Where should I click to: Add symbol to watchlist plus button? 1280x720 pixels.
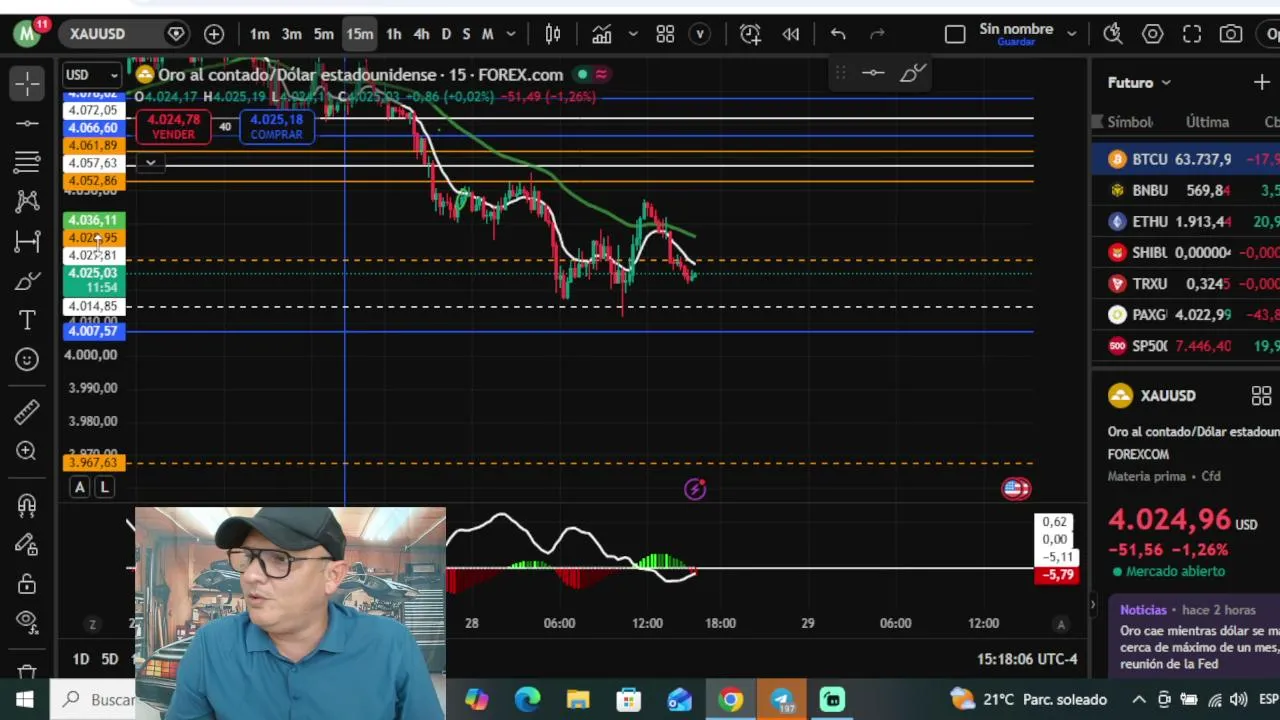(1262, 83)
